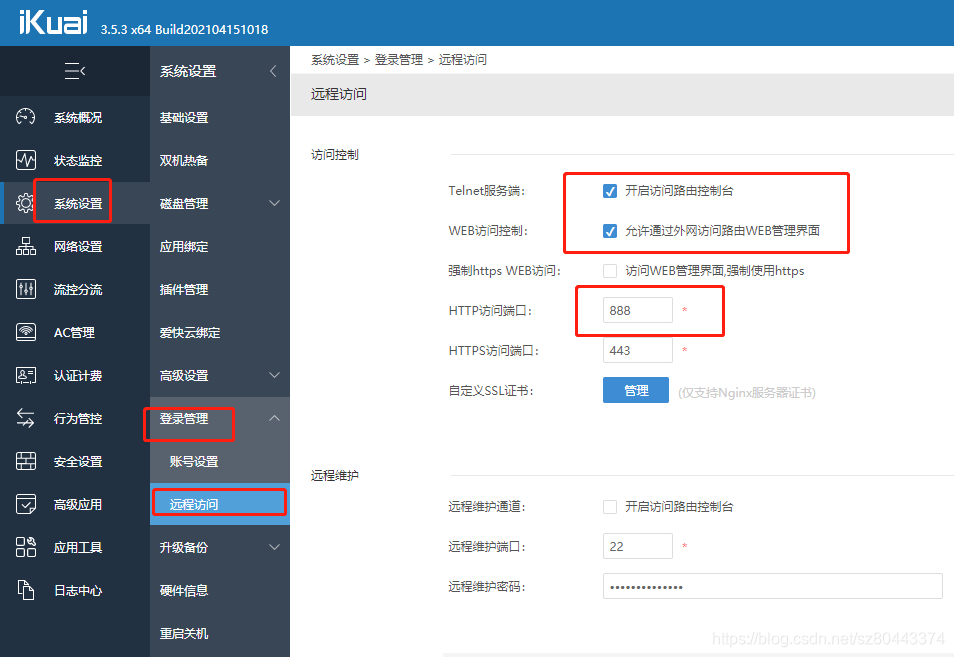Click the 流控分流 sliders icon
Viewport: 954px width, 657px height.
tap(26, 289)
